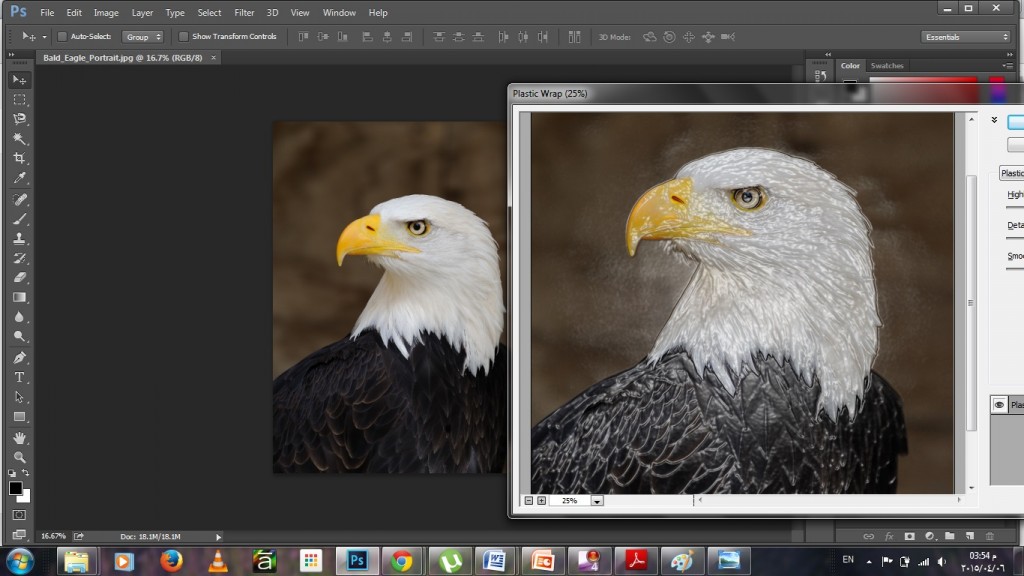Select the Zoom tool in toolbox
The width and height of the screenshot is (1024, 576).
pos(20,457)
